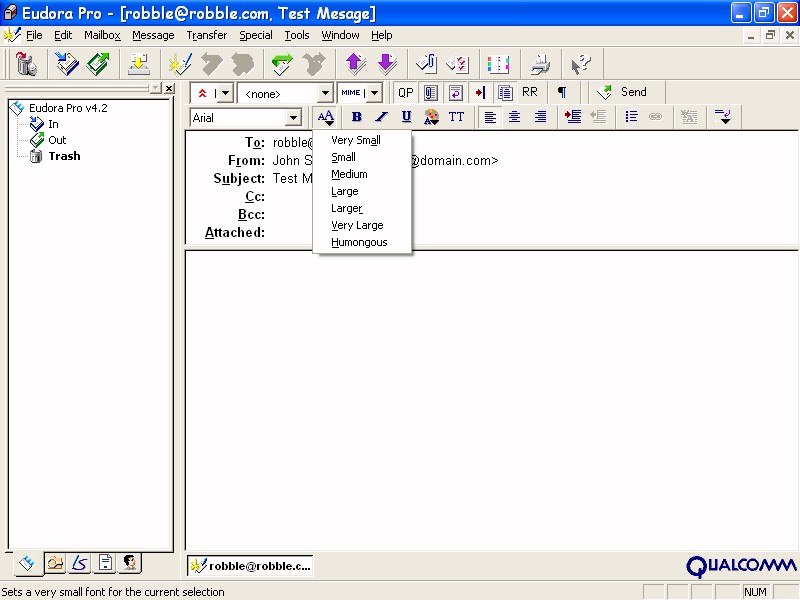This screenshot has width=800, height=600.
Task: Open the Out mailbox toolbar icon
Action: click(x=98, y=64)
